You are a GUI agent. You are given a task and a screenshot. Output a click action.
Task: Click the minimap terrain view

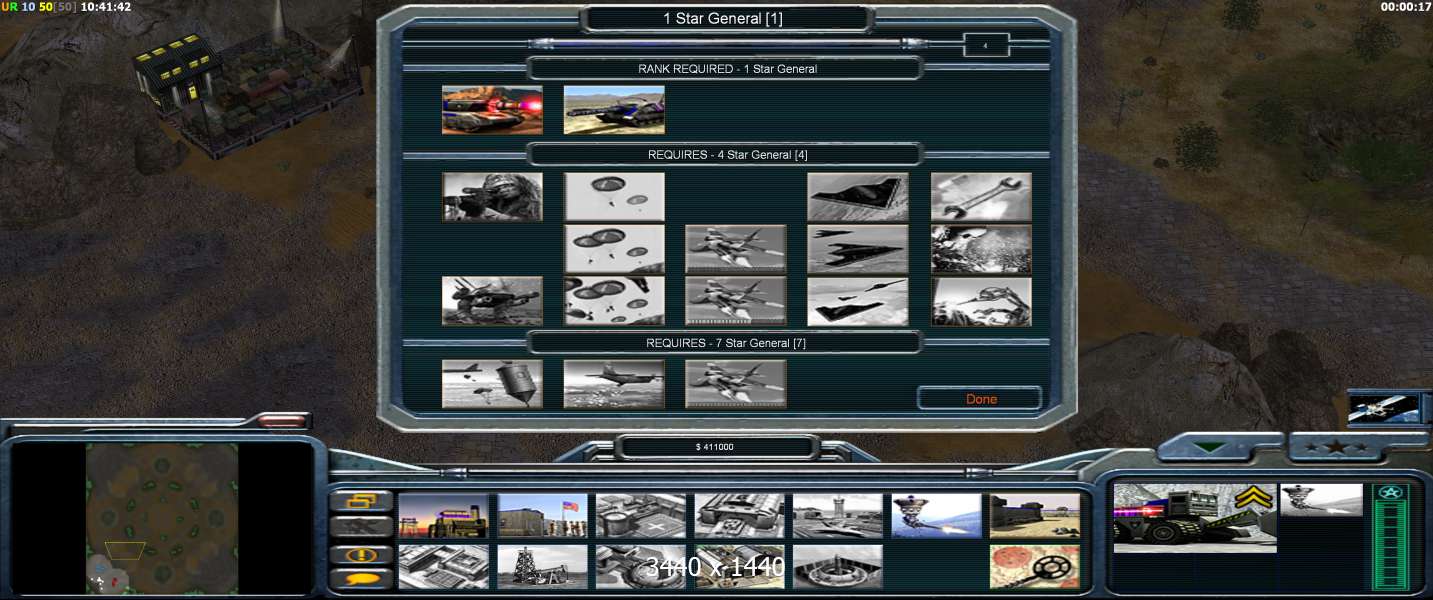162,517
